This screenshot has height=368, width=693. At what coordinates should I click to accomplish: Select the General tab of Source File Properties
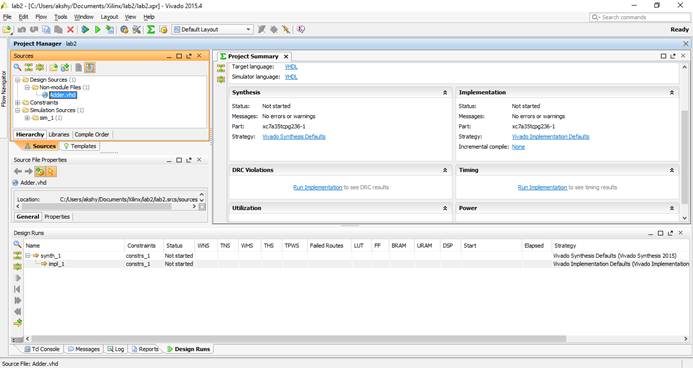tap(28, 217)
